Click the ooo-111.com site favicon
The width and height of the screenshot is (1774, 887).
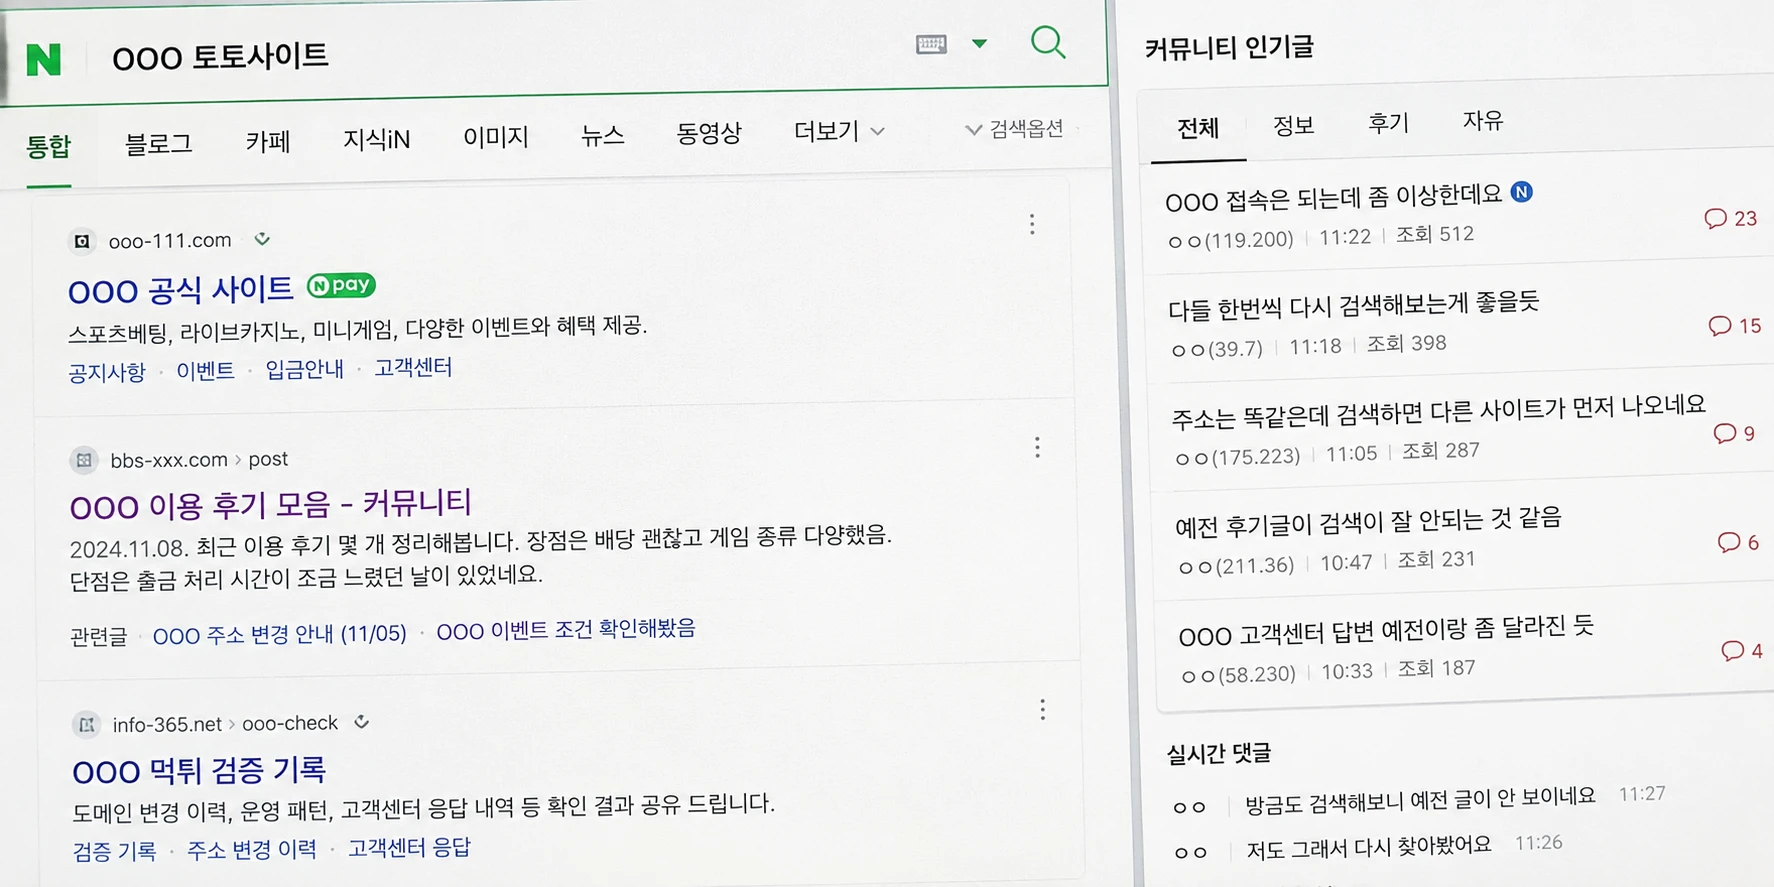pyautogui.click(x=82, y=241)
